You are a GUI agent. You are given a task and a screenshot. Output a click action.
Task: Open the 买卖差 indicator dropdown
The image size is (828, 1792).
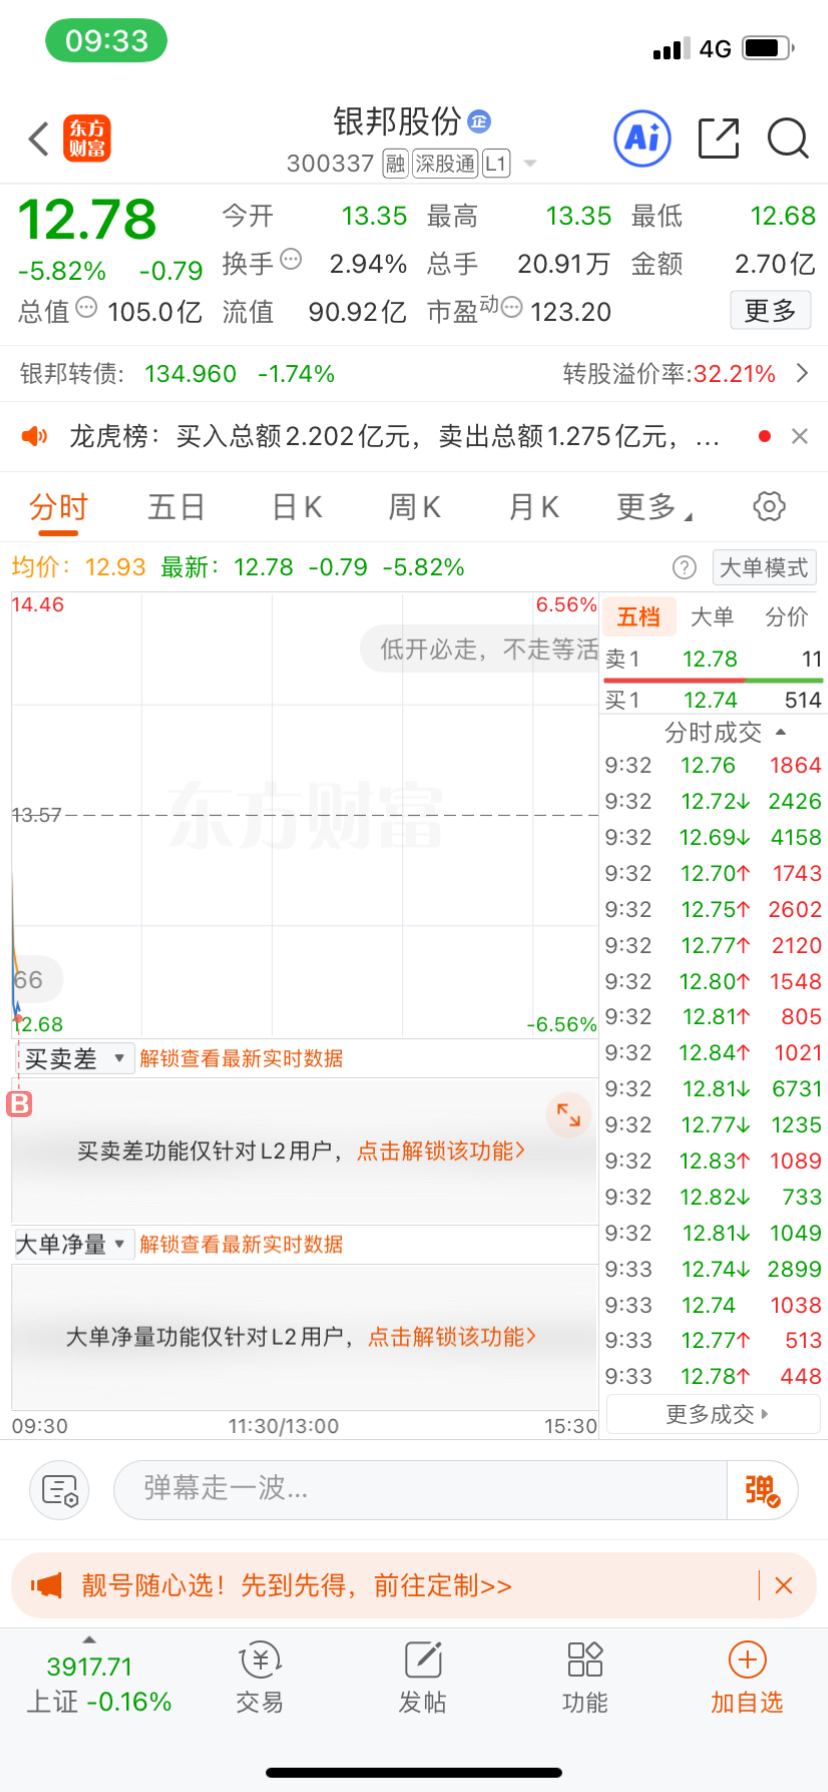point(75,1059)
